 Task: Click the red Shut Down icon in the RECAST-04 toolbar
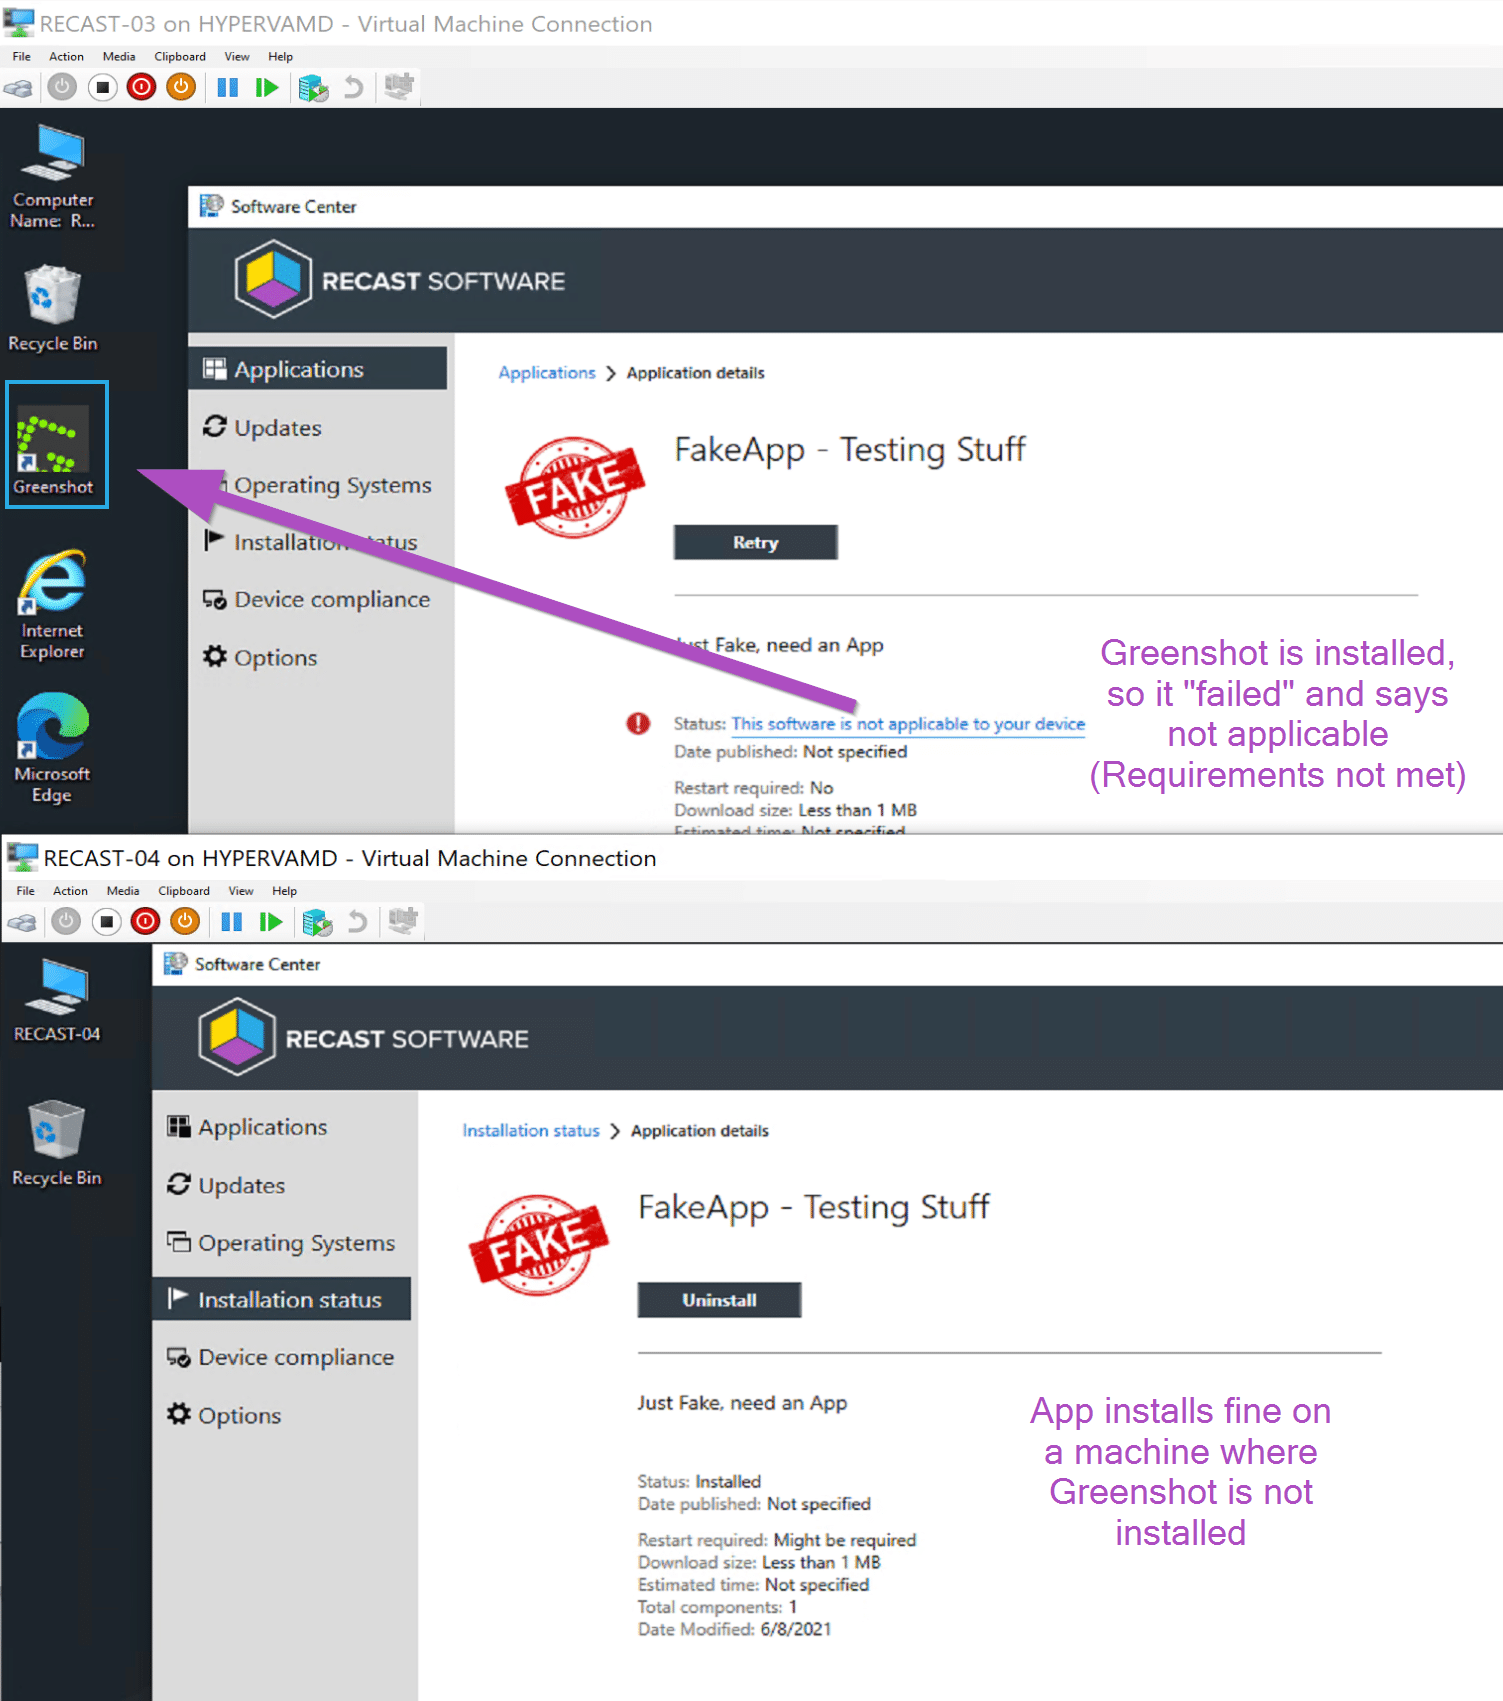pyautogui.click(x=146, y=921)
